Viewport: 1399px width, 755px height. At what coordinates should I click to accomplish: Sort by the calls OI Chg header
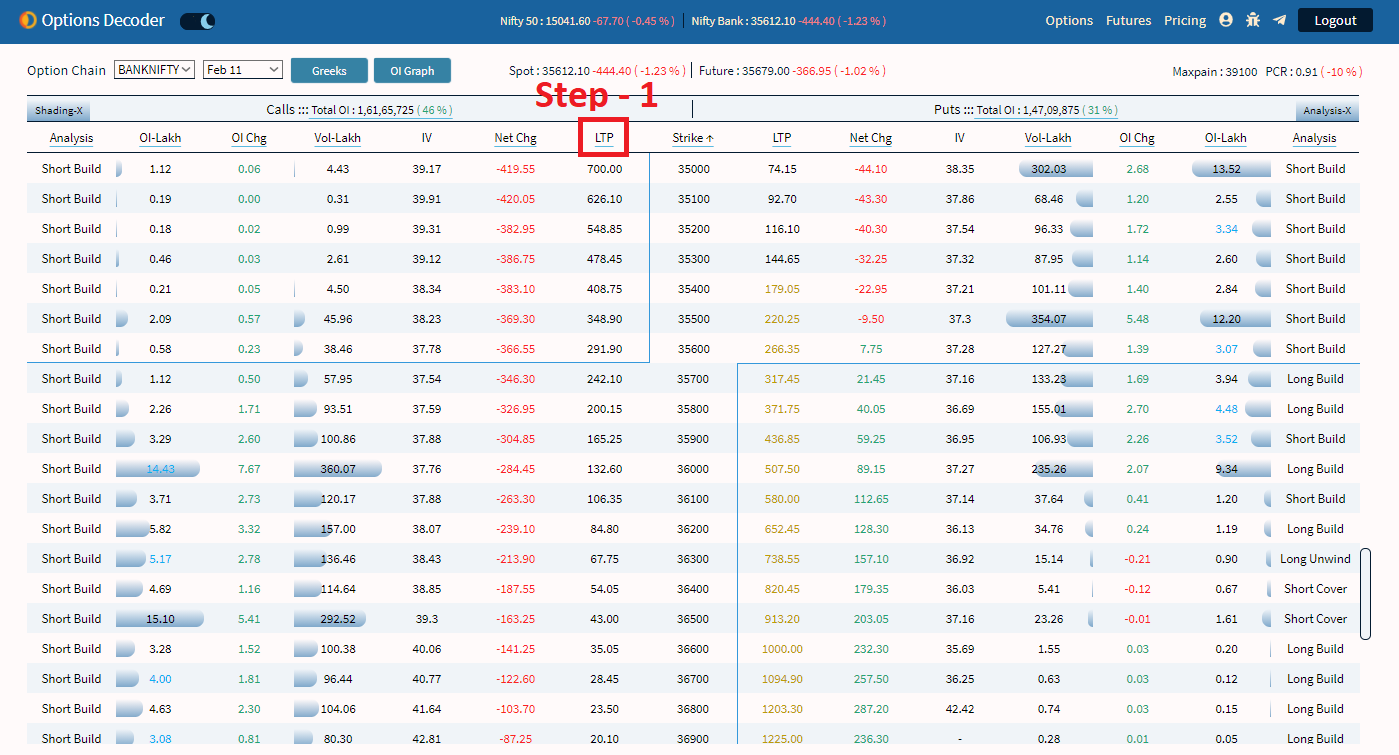click(x=249, y=138)
